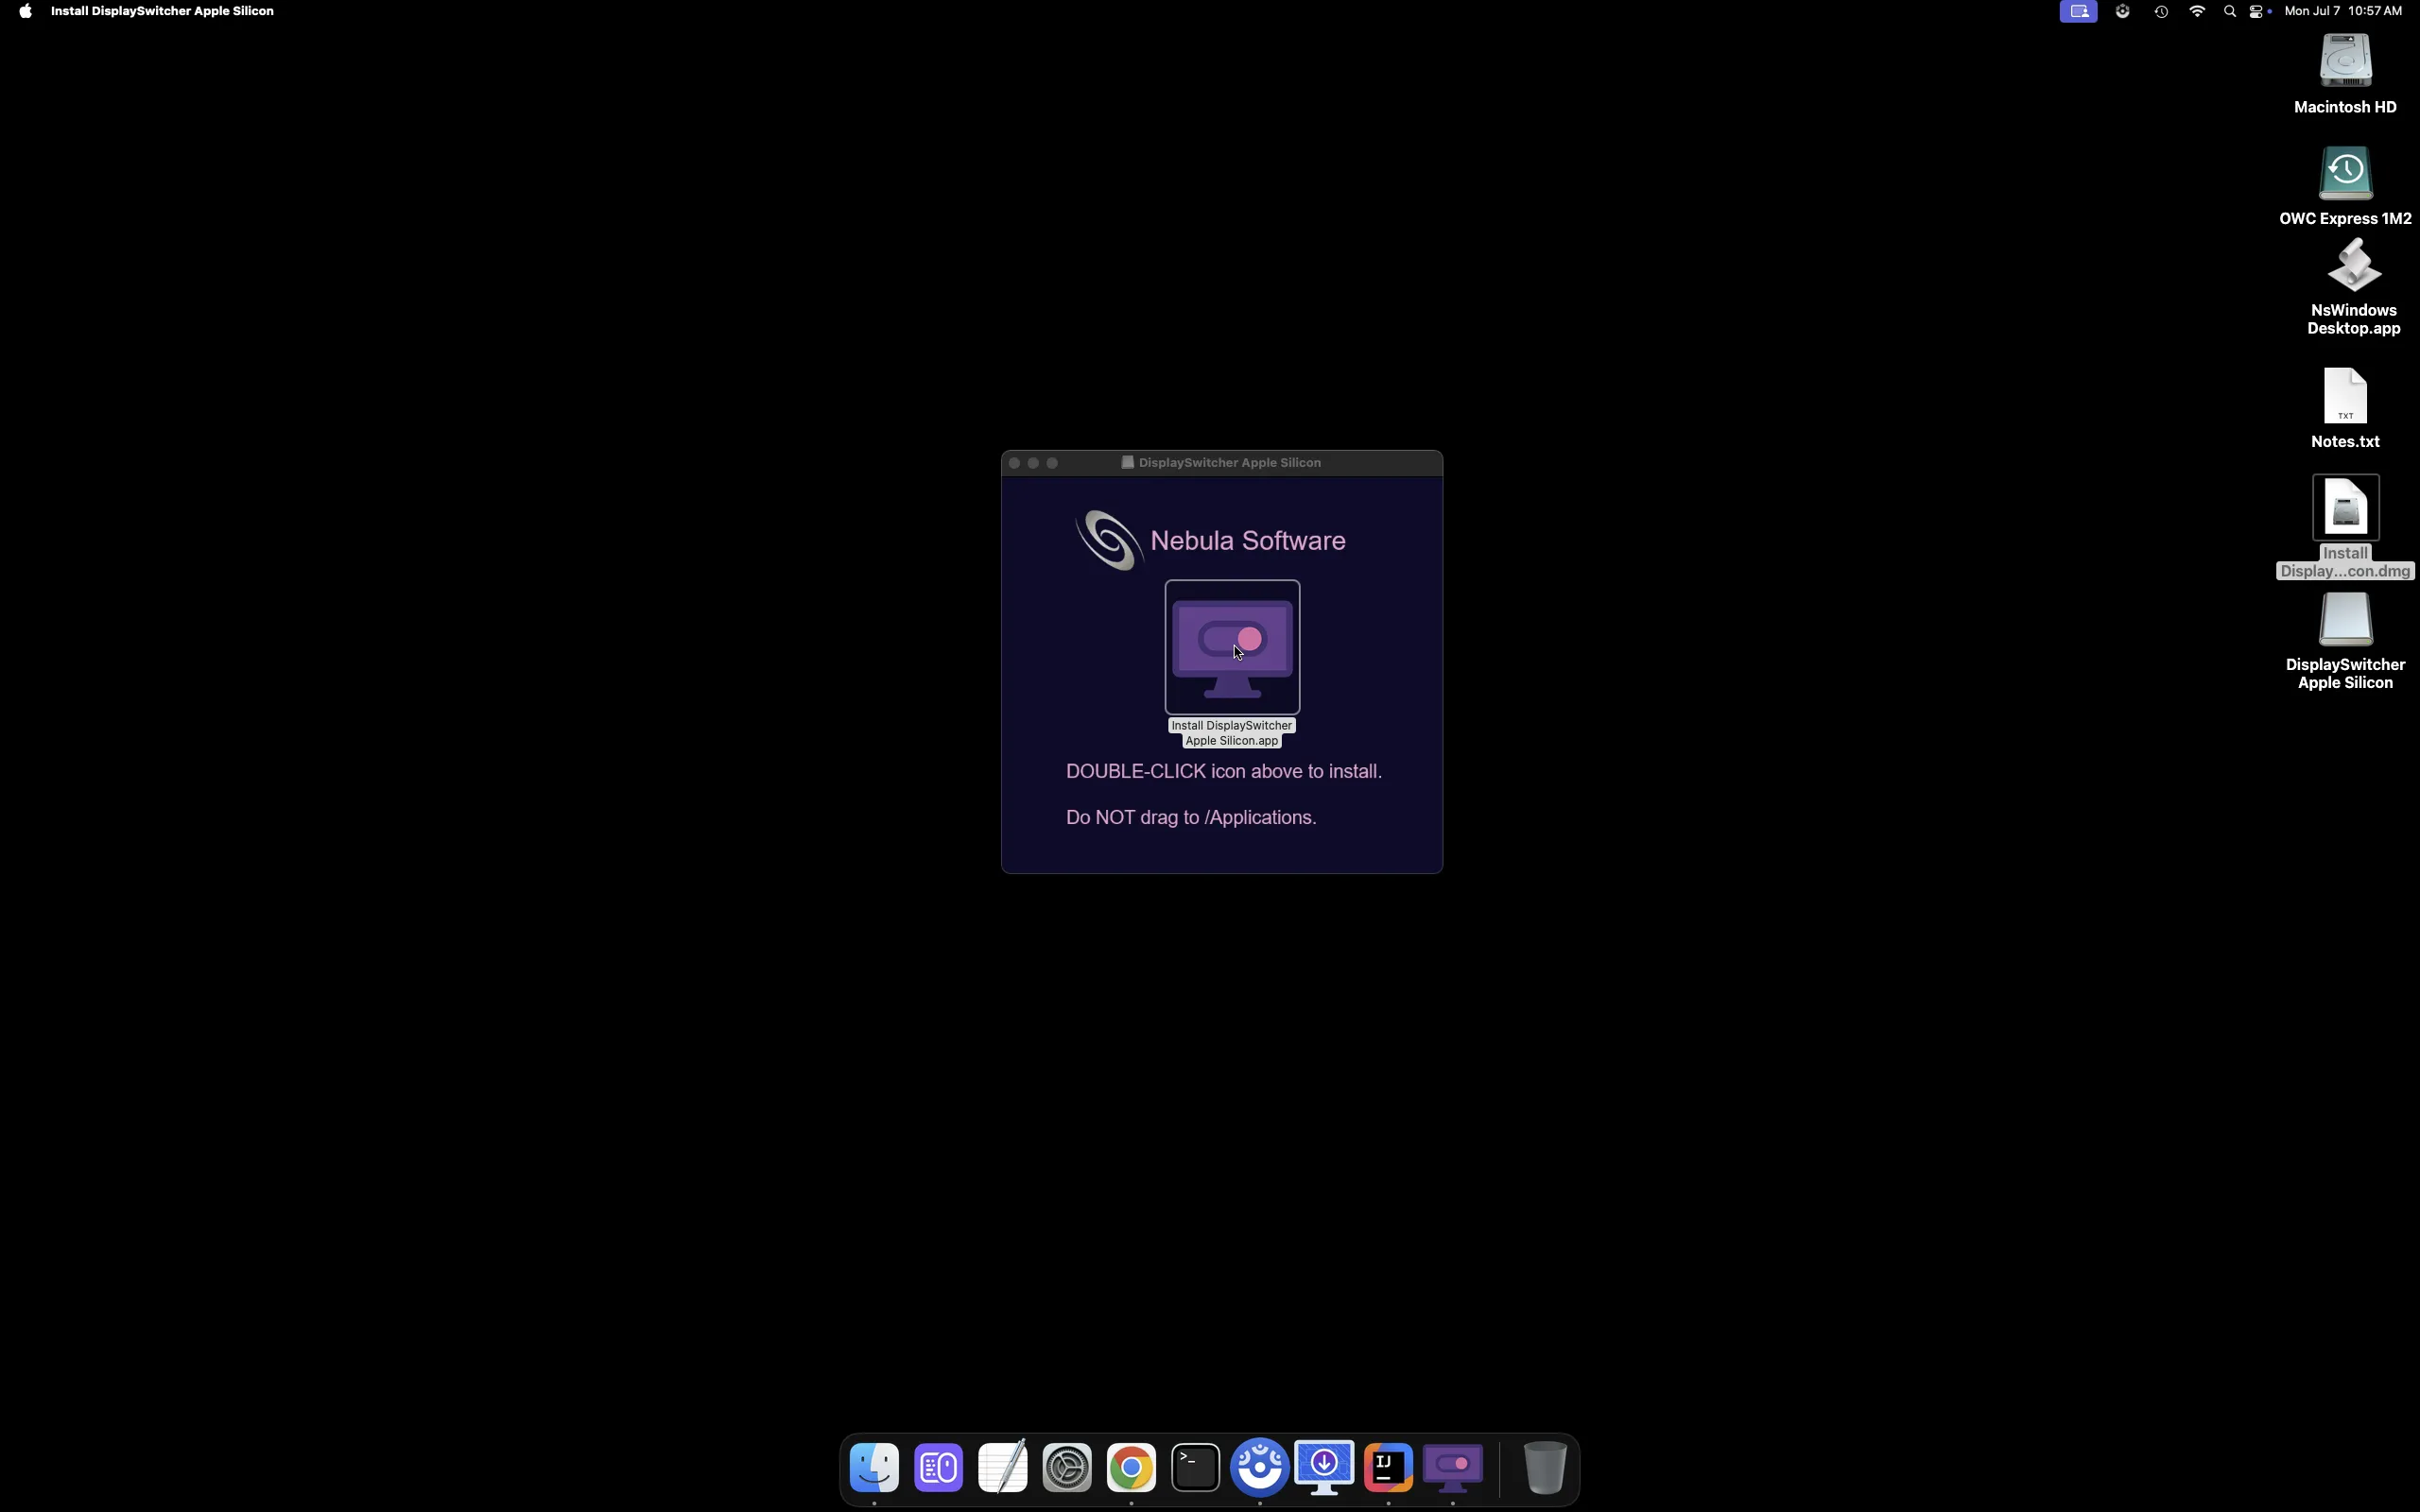Click the paw-face icon in menu bar
2420x1512 pixels.
pos(2124,11)
